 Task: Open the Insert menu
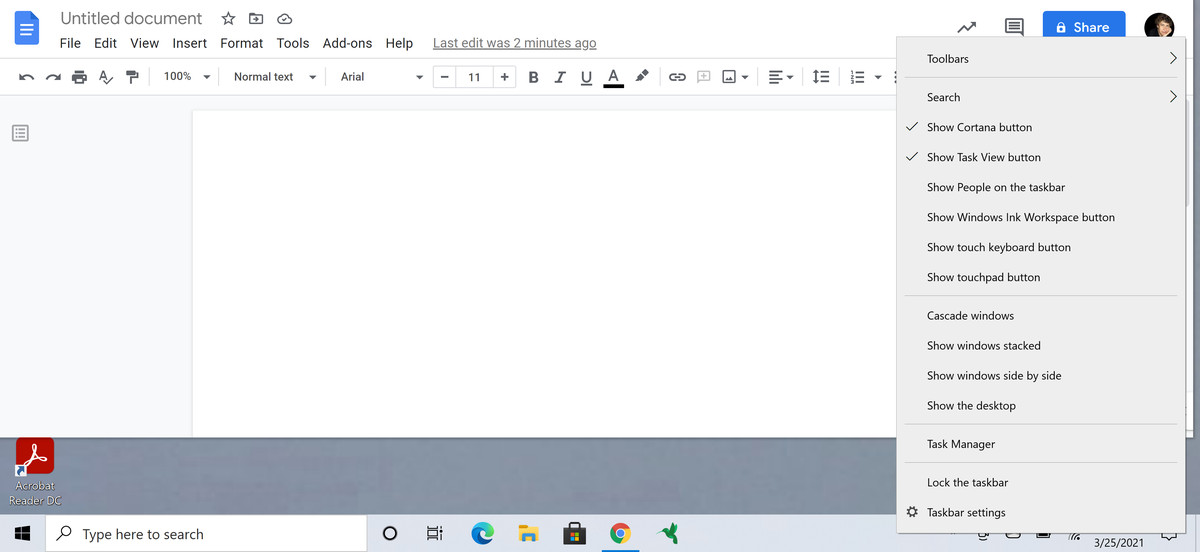coord(189,43)
